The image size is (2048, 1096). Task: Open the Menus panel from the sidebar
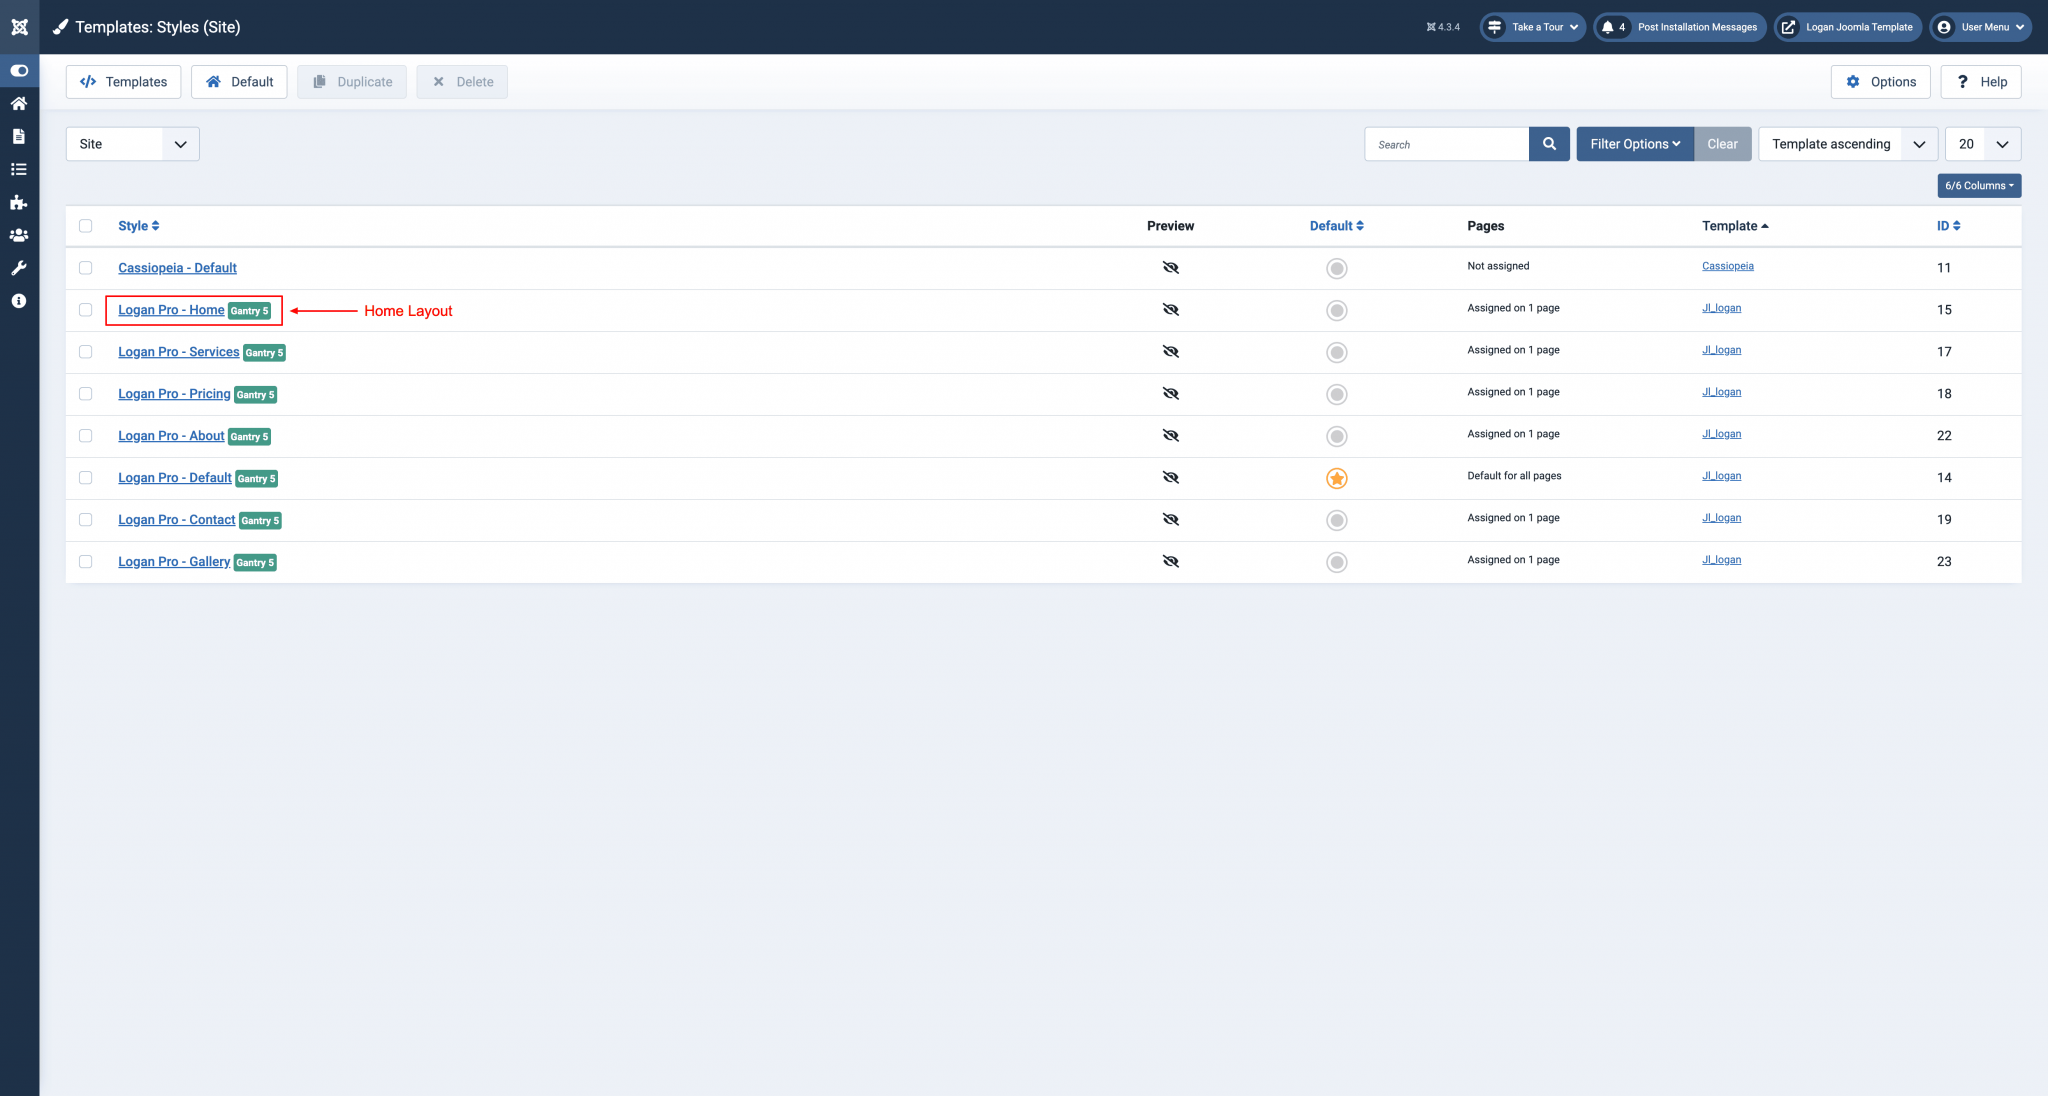click(18, 169)
